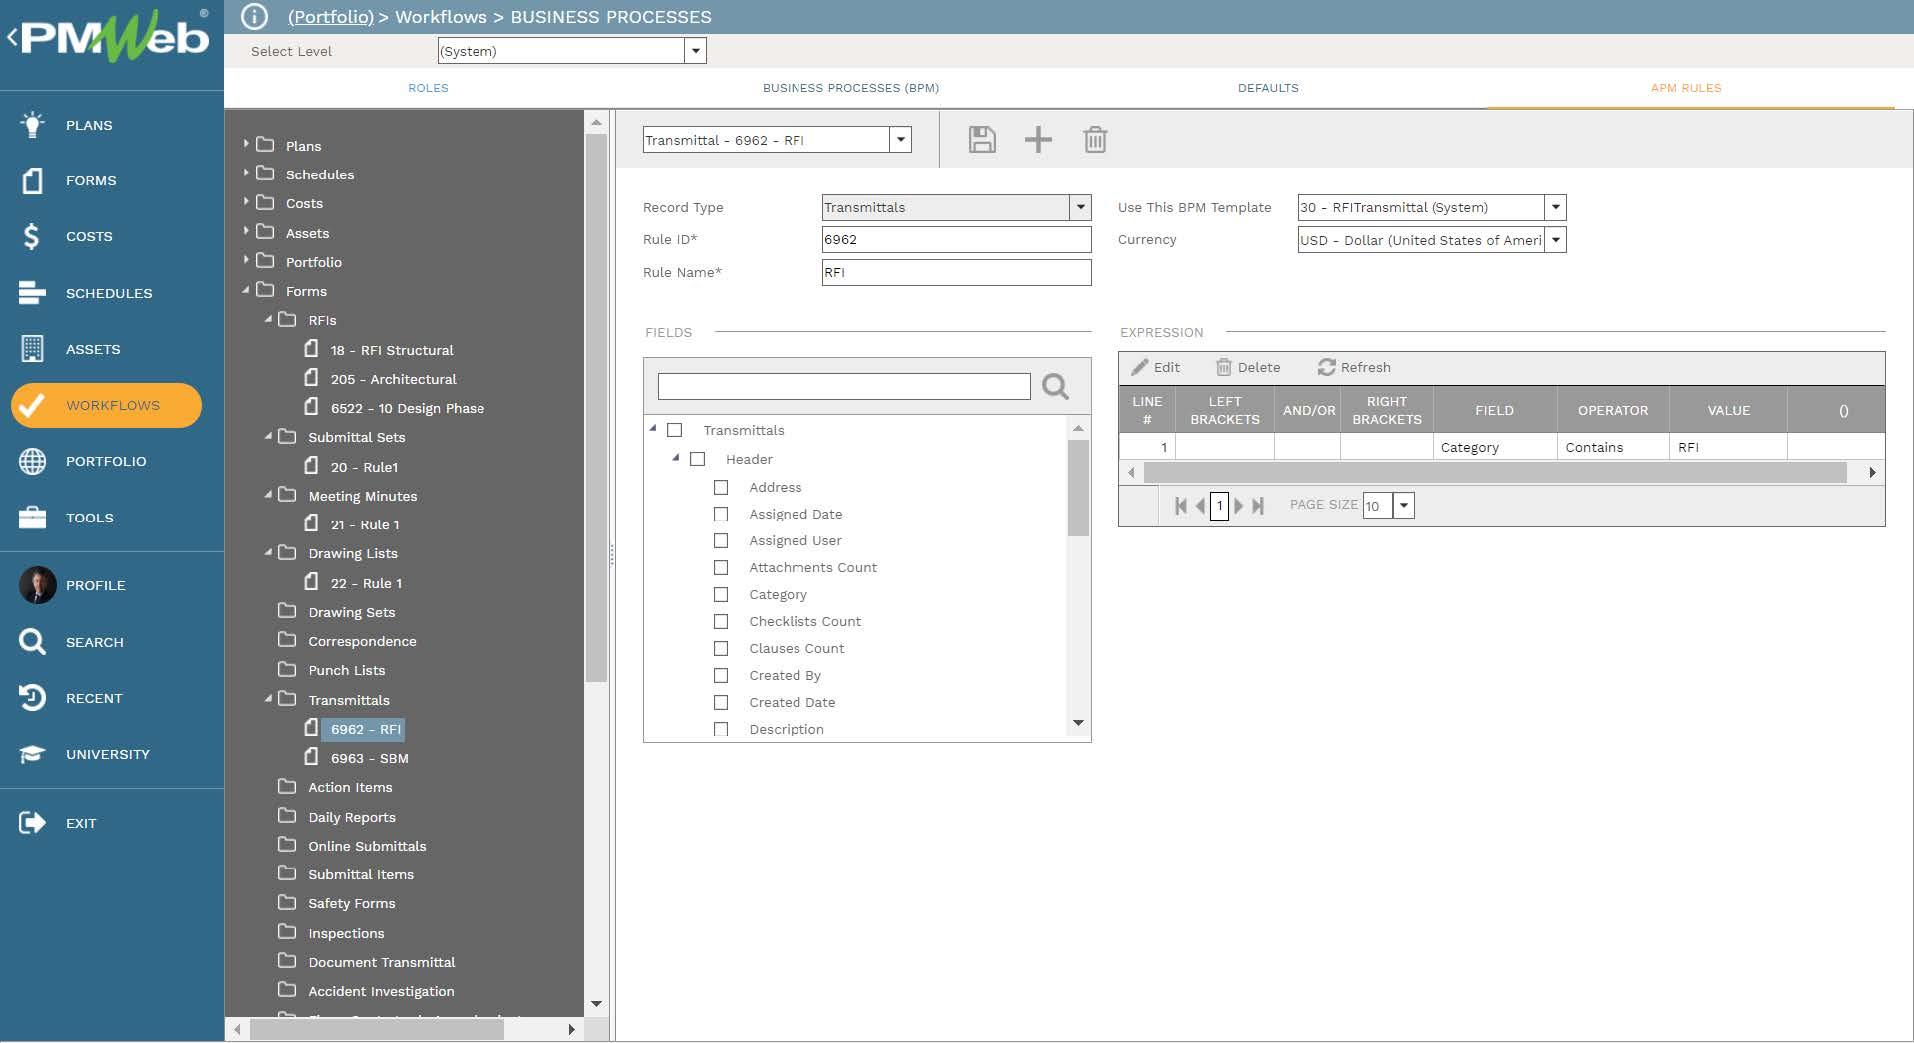Check the Header checkbox
Image resolution: width=1914 pixels, height=1043 pixels.
tap(698, 459)
